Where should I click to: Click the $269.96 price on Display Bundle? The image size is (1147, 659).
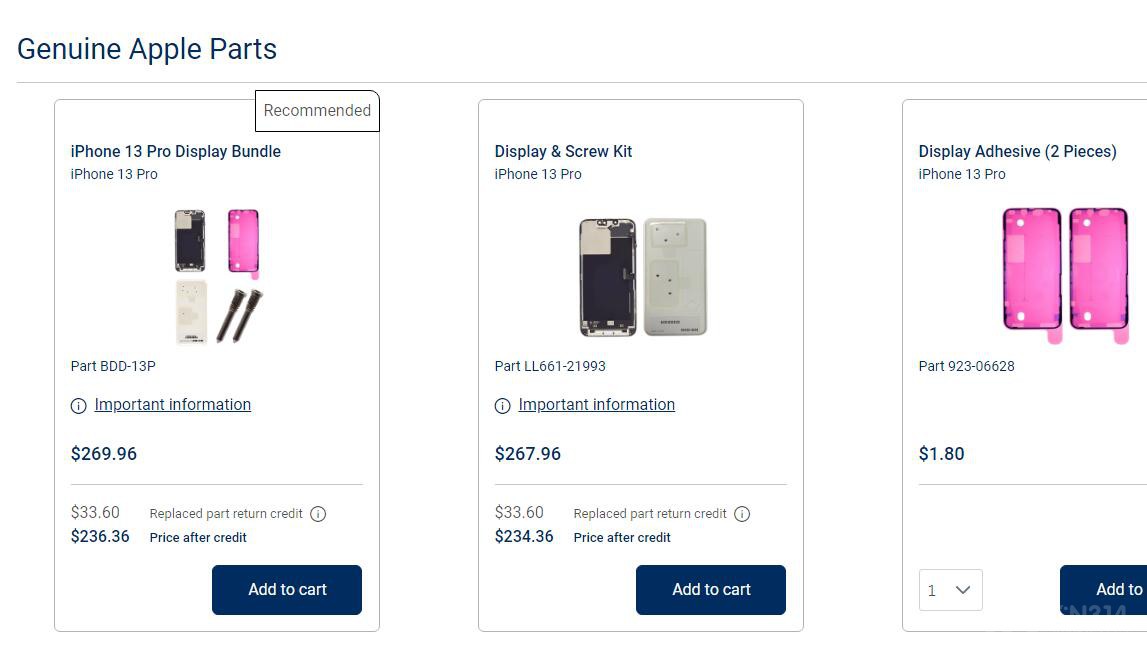pyautogui.click(x=104, y=453)
